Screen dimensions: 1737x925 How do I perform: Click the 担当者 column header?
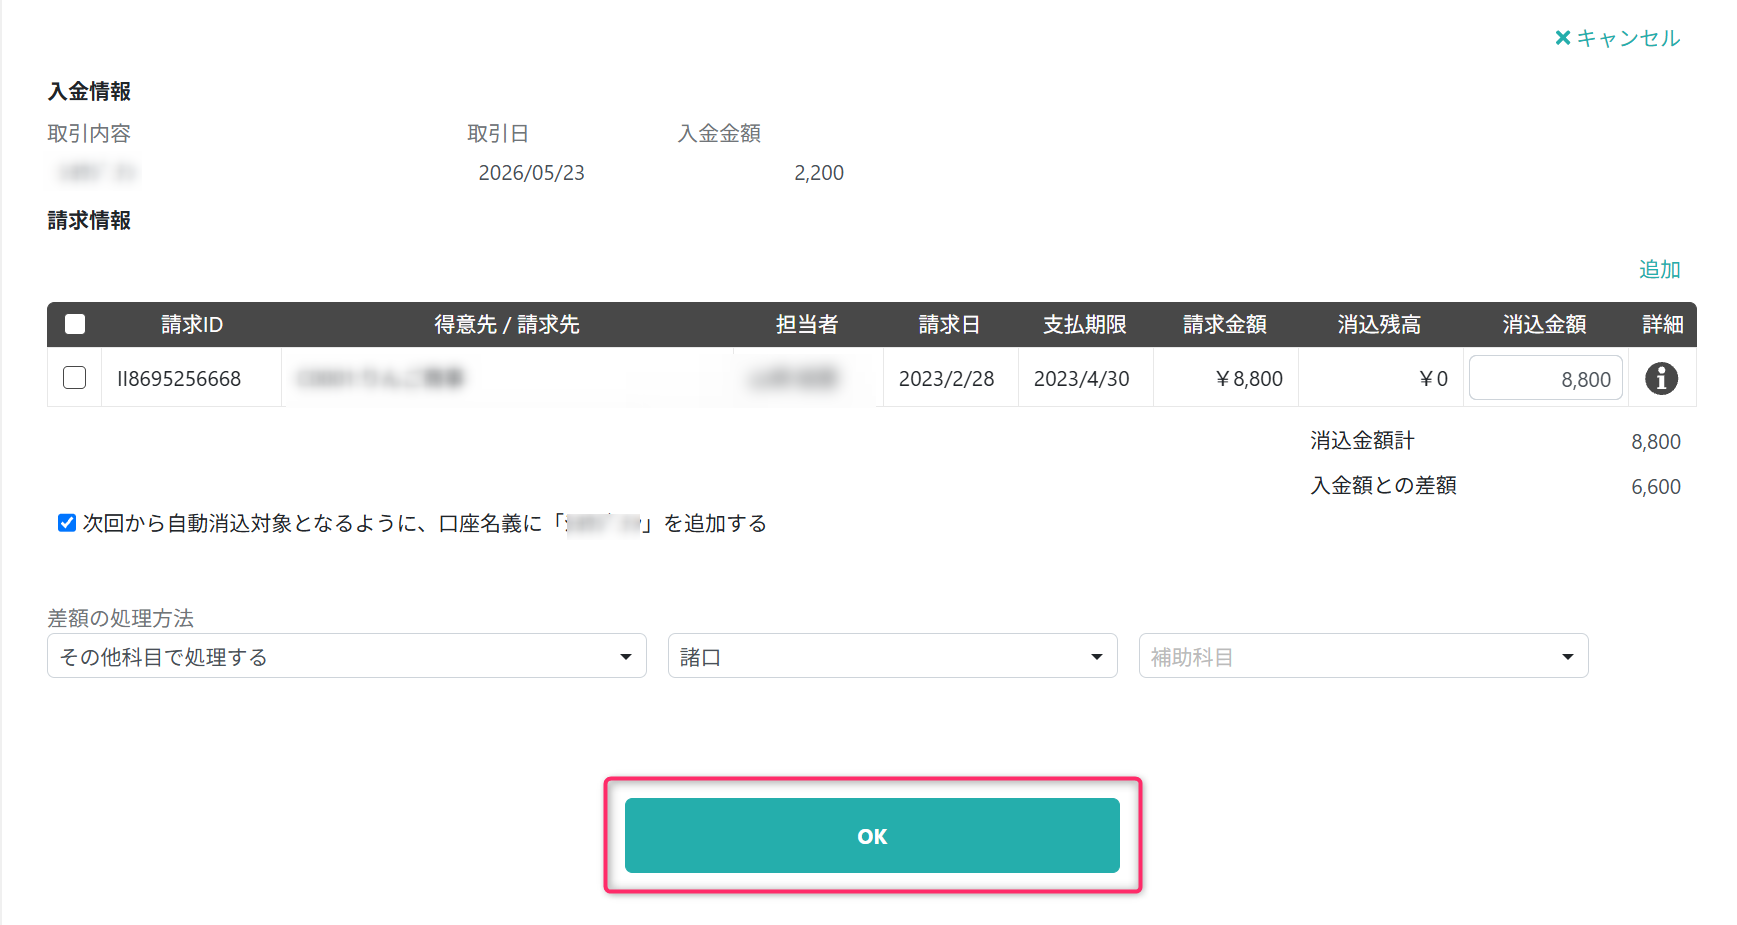click(x=807, y=324)
